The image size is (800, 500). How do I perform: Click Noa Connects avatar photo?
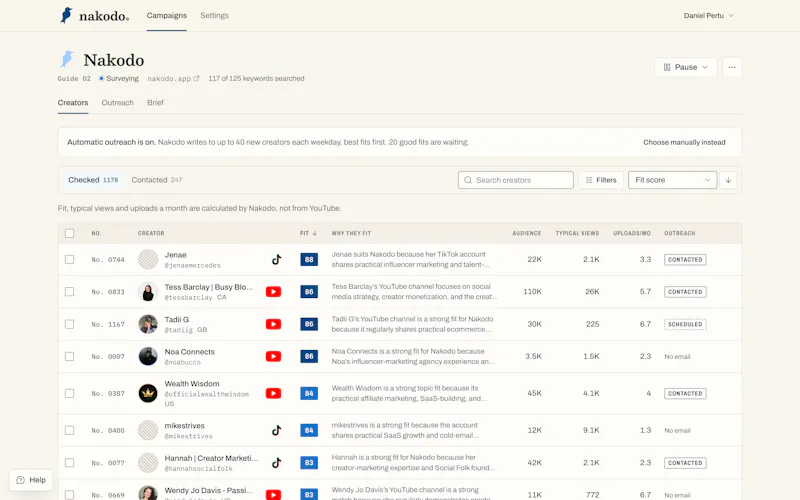[148, 356]
